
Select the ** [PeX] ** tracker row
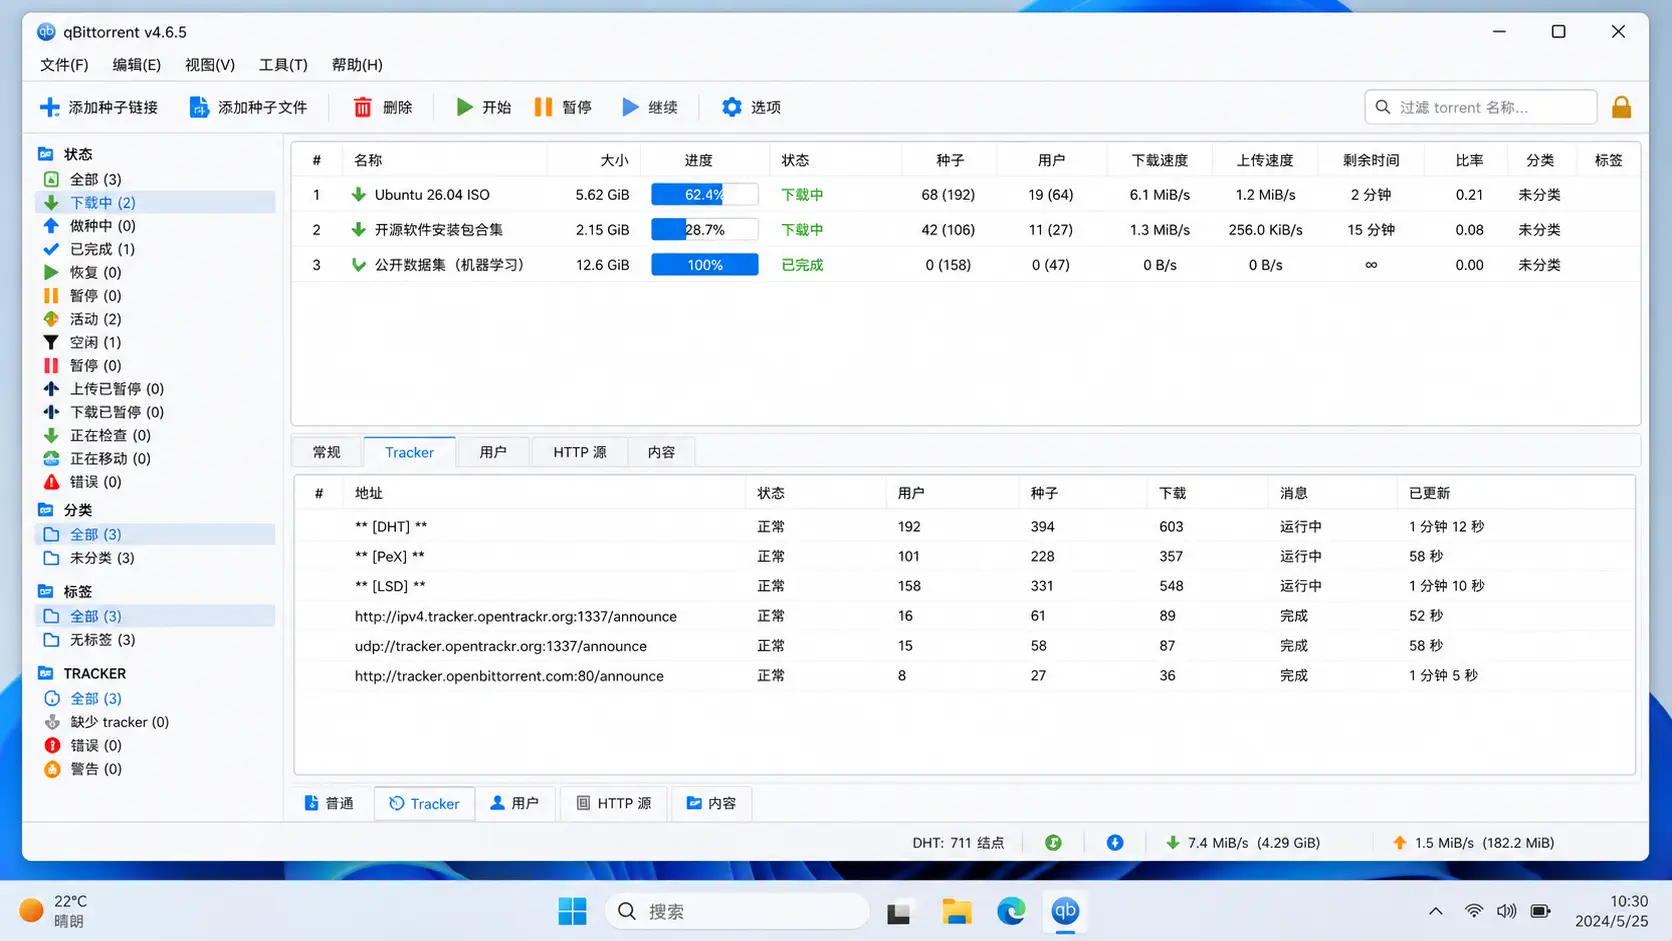965,556
